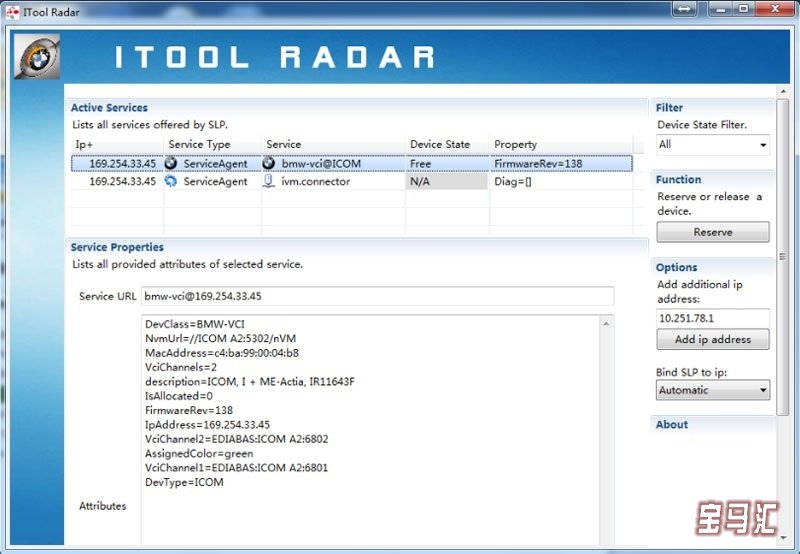Image resolution: width=800 pixels, height=554 pixels.
Task: Collapse the Service Properties section header
Action: [117, 247]
